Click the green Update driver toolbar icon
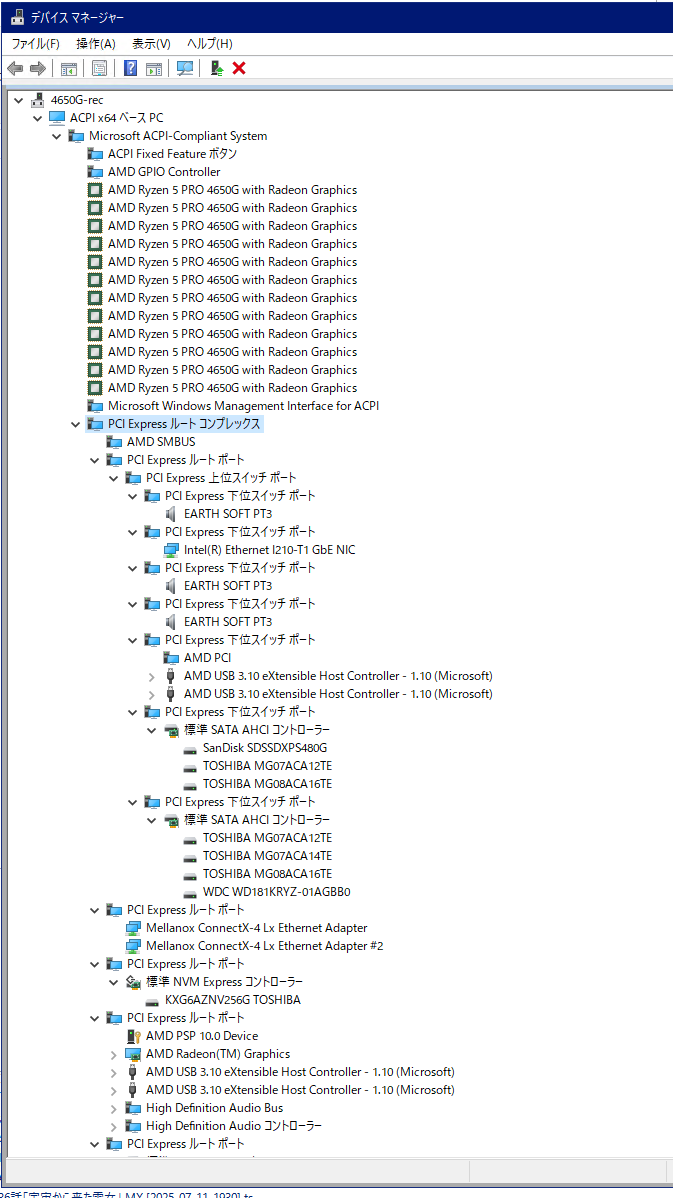673x1198 pixels. (217, 69)
